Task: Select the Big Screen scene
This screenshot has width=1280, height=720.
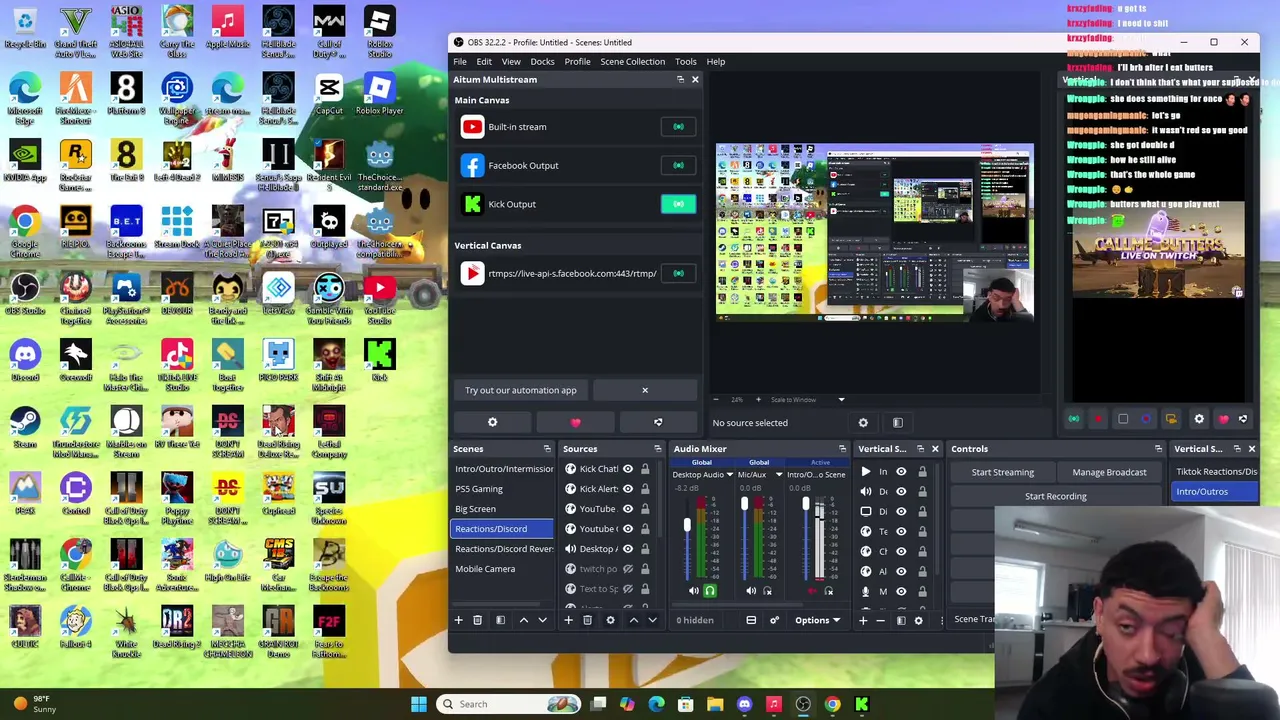Action: click(503, 509)
